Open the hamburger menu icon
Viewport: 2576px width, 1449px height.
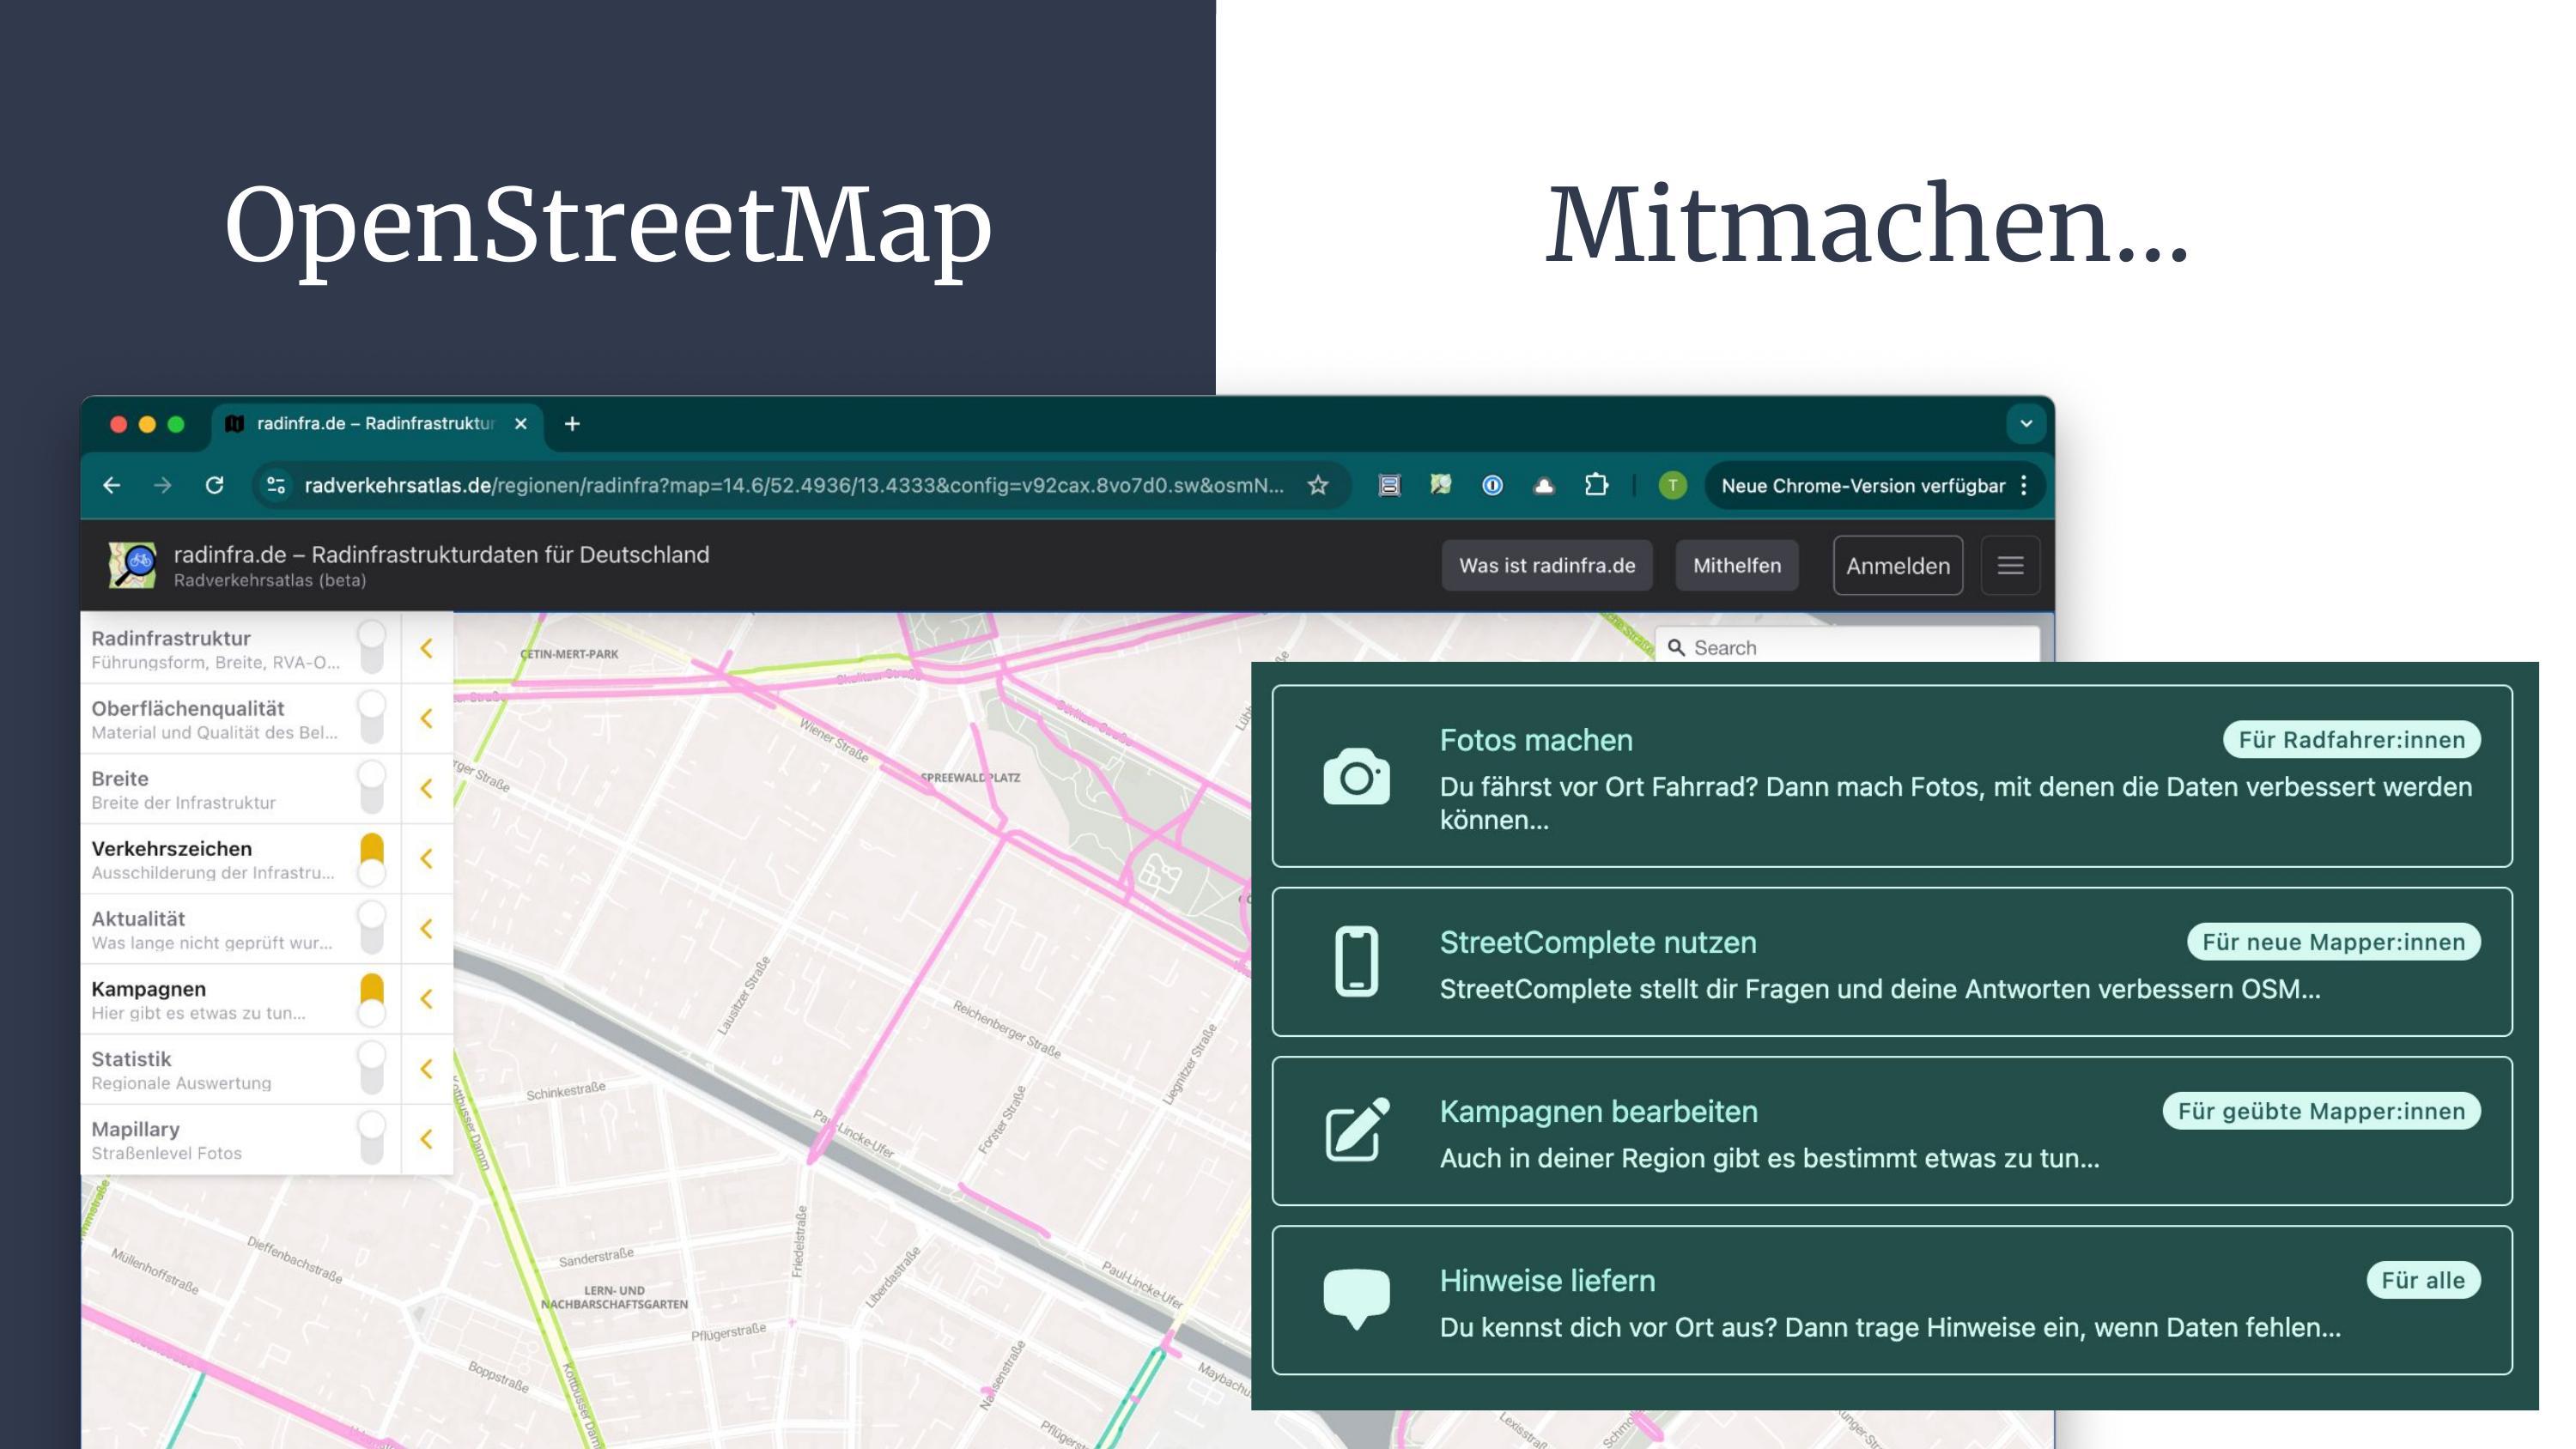[x=2010, y=566]
